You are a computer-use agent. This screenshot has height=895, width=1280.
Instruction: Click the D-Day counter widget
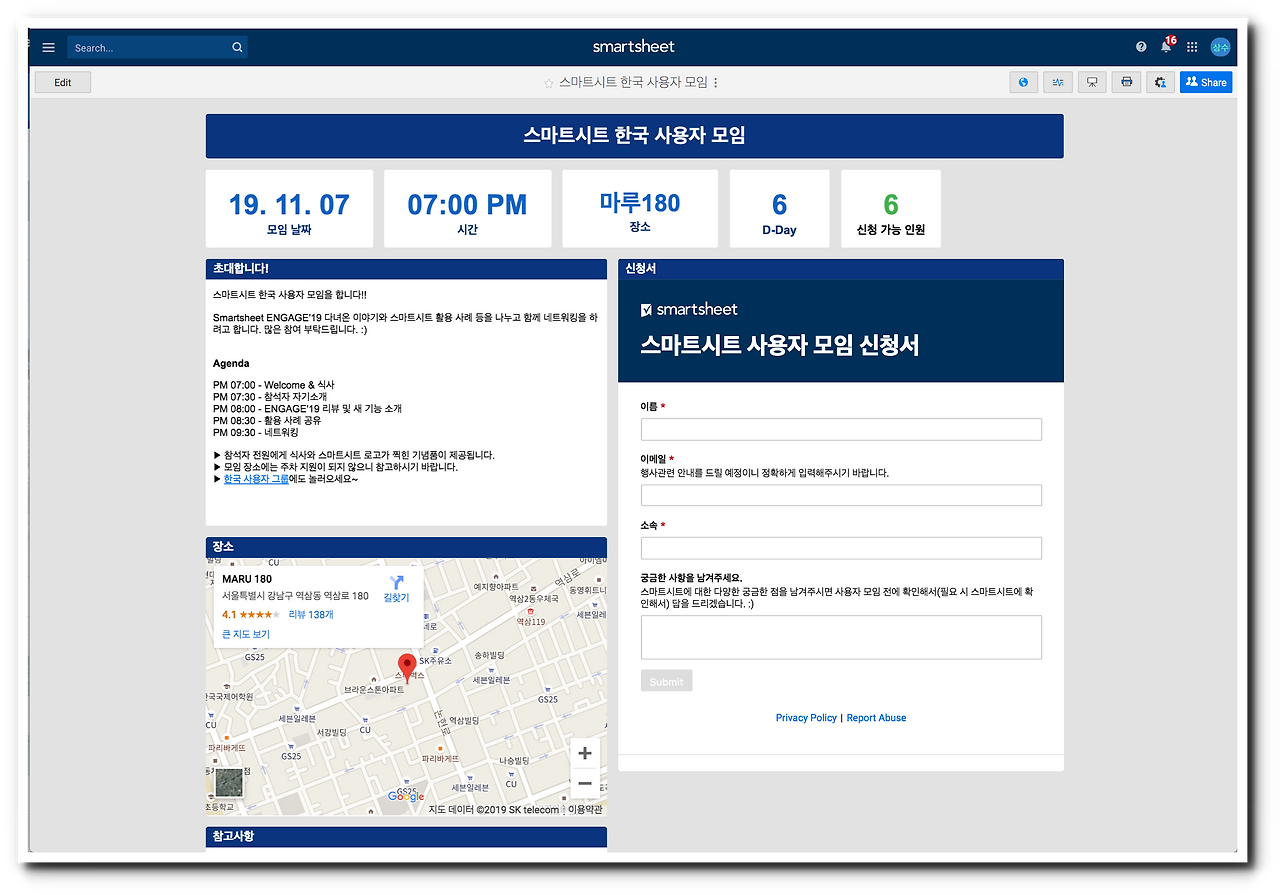pyautogui.click(x=779, y=208)
